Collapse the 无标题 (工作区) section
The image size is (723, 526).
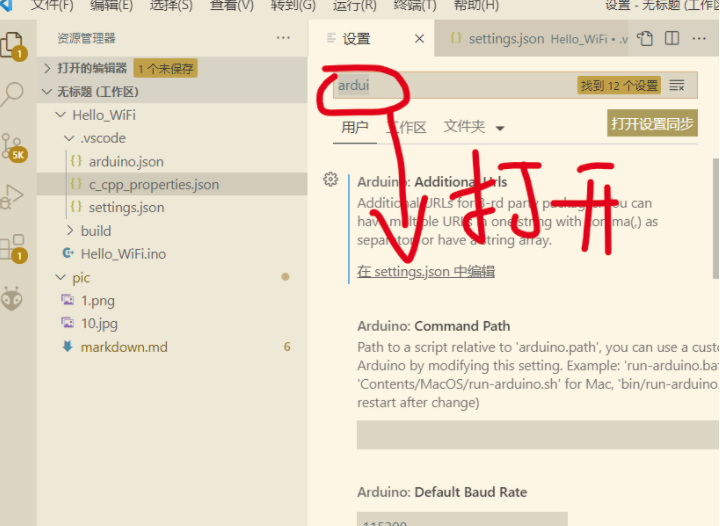47,92
